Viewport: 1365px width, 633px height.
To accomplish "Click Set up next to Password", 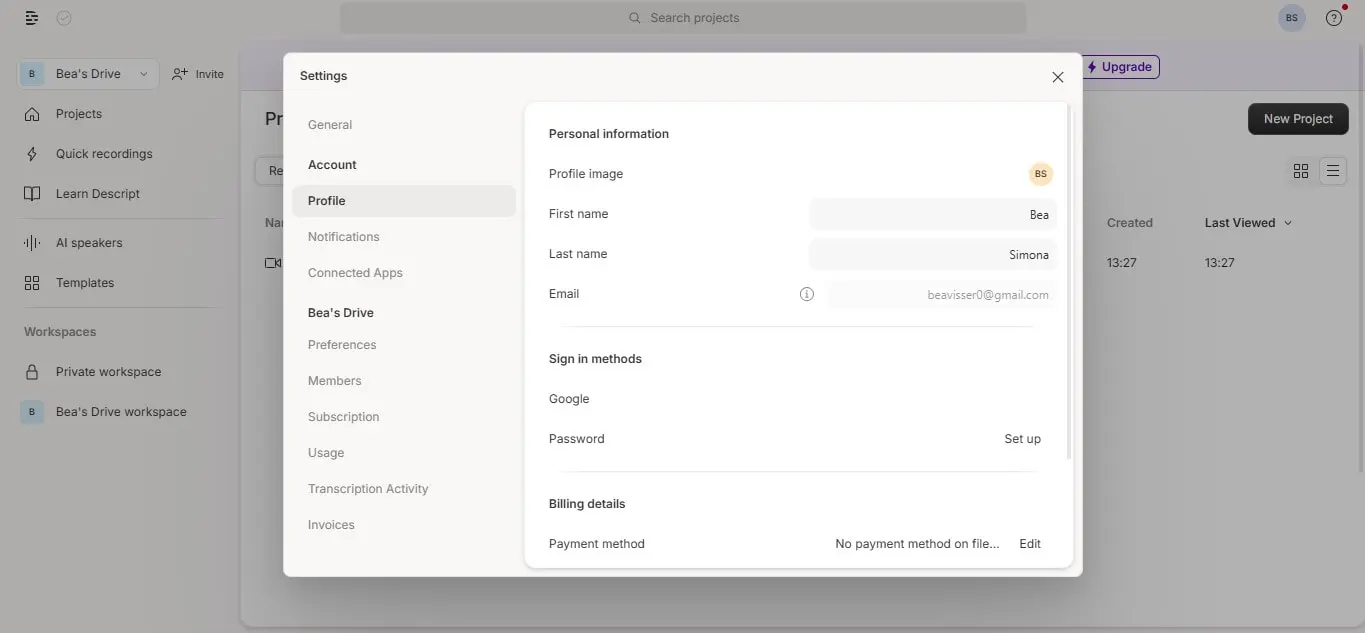I will pos(1022,439).
